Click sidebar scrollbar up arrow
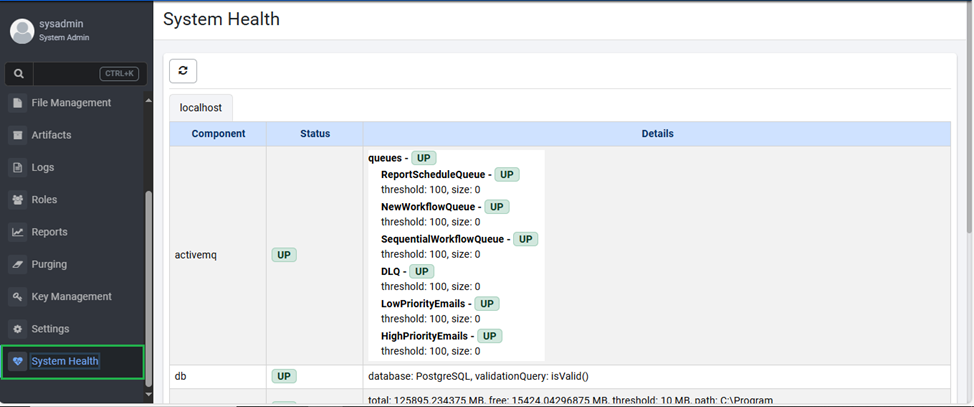This screenshot has height=407, width=974. tap(148, 100)
